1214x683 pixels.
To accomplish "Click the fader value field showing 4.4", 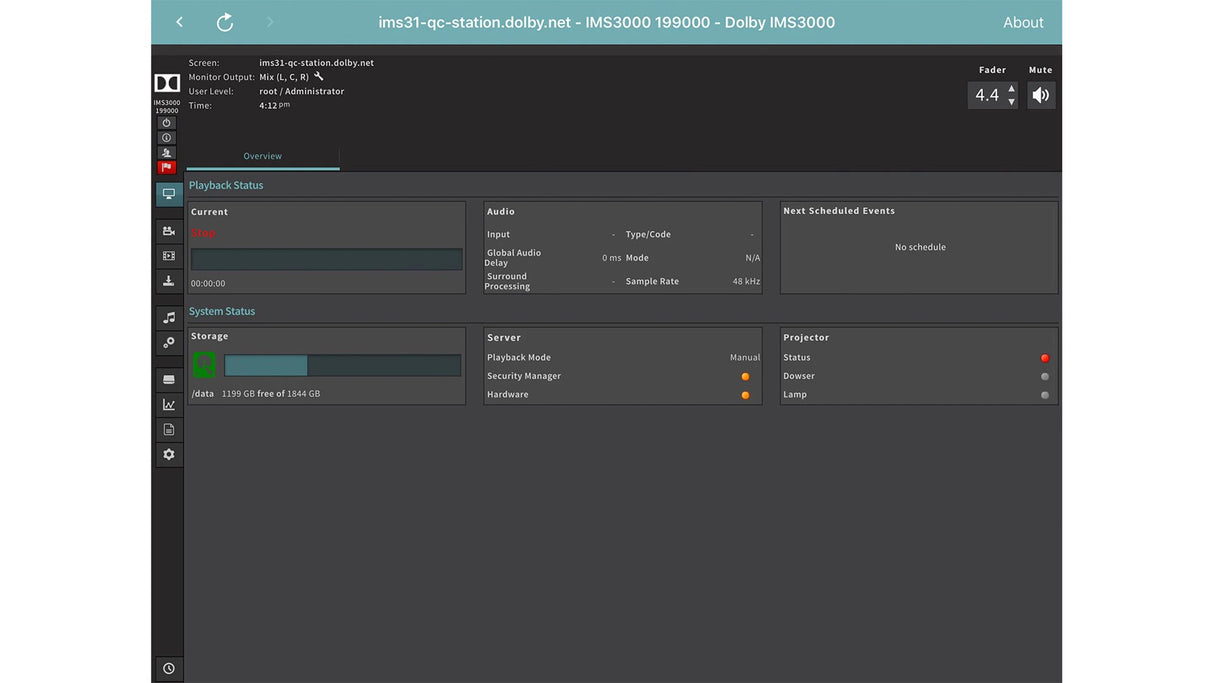I will 988,94.
